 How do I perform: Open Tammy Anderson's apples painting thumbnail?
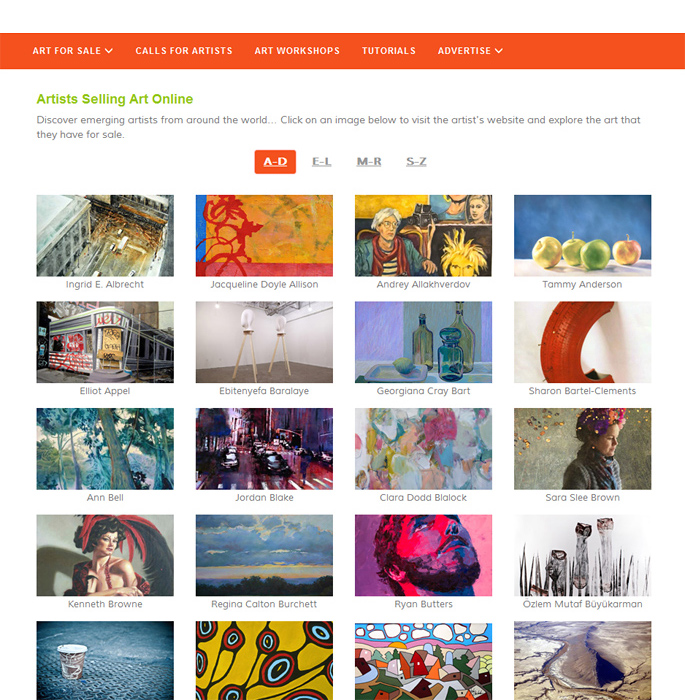click(582, 235)
